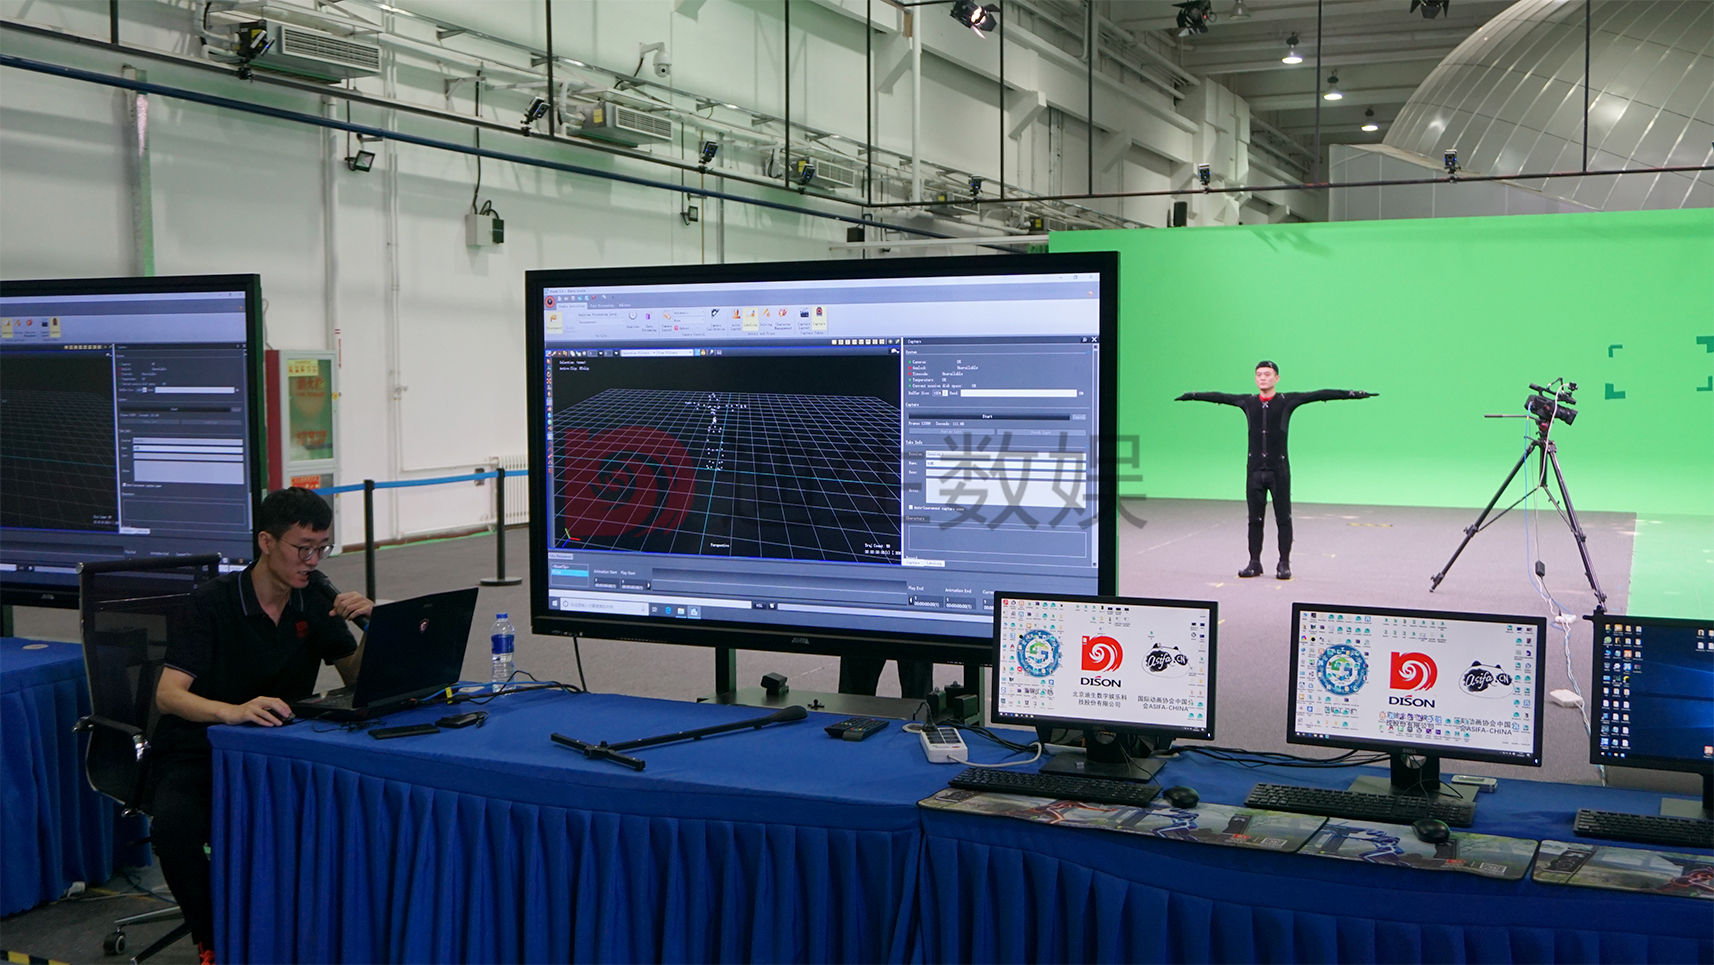Select the Camera Layout icon

[x=666, y=321]
